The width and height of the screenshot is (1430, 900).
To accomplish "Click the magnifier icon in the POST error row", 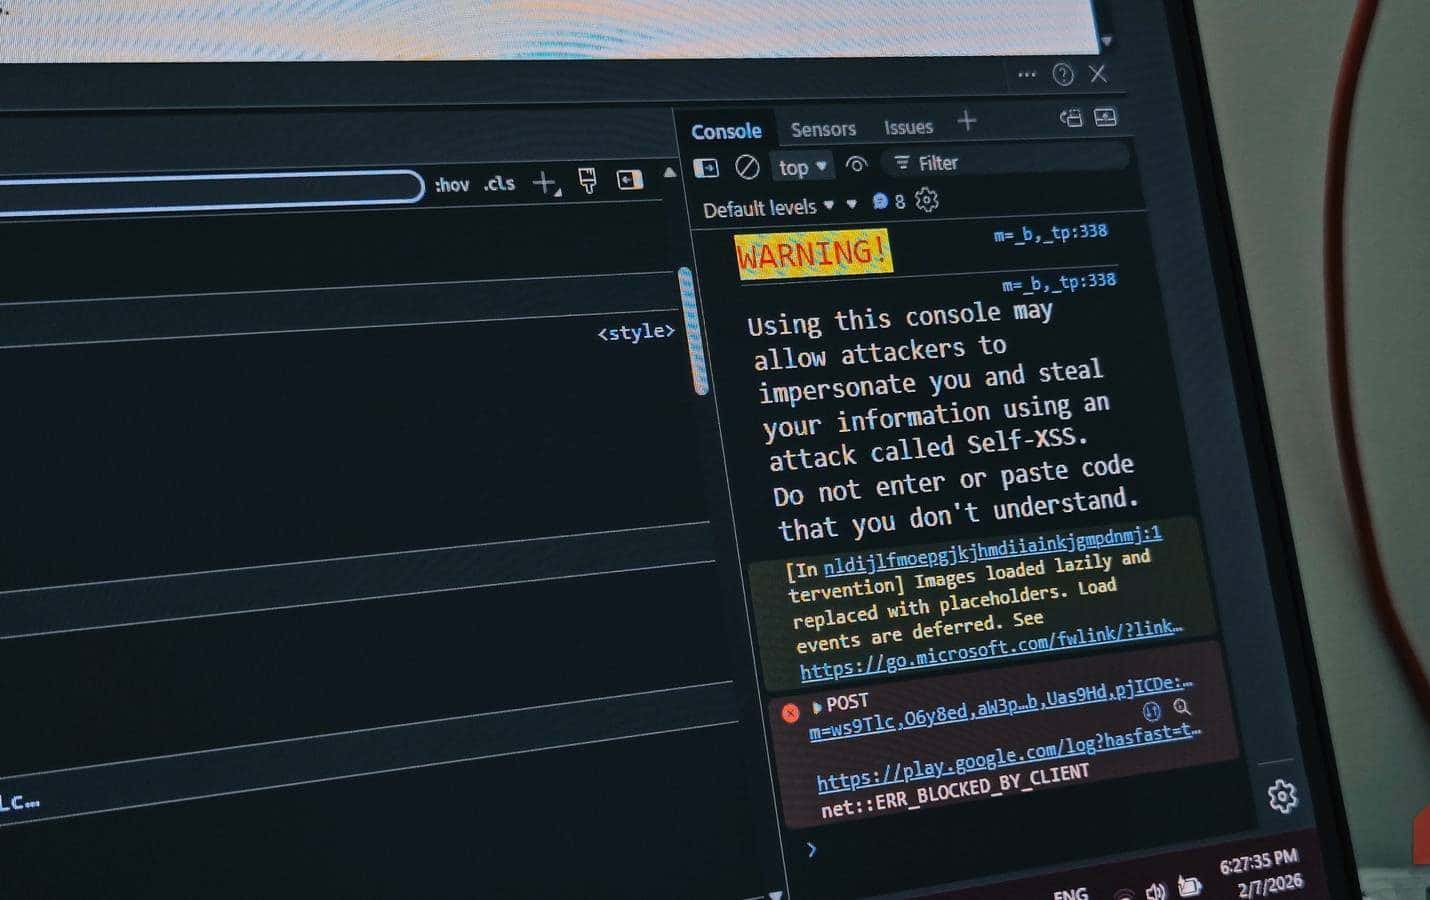I will (x=1182, y=707).
